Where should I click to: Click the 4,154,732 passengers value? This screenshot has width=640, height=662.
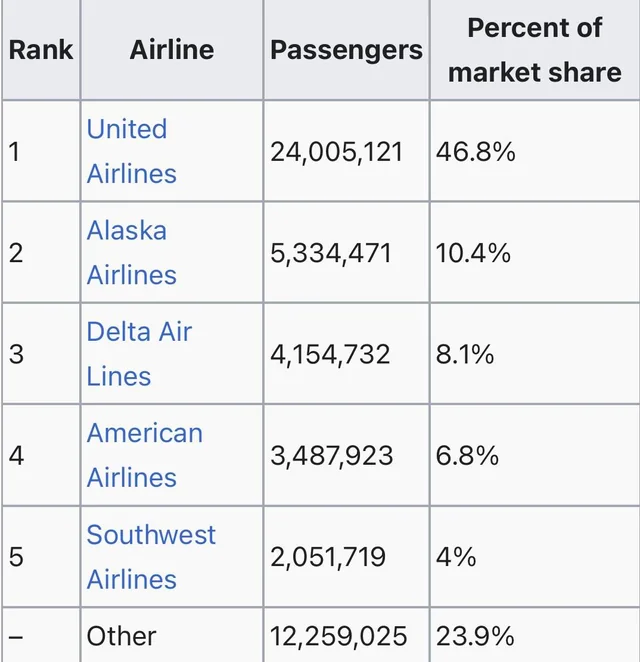click(x=330, y=354)
